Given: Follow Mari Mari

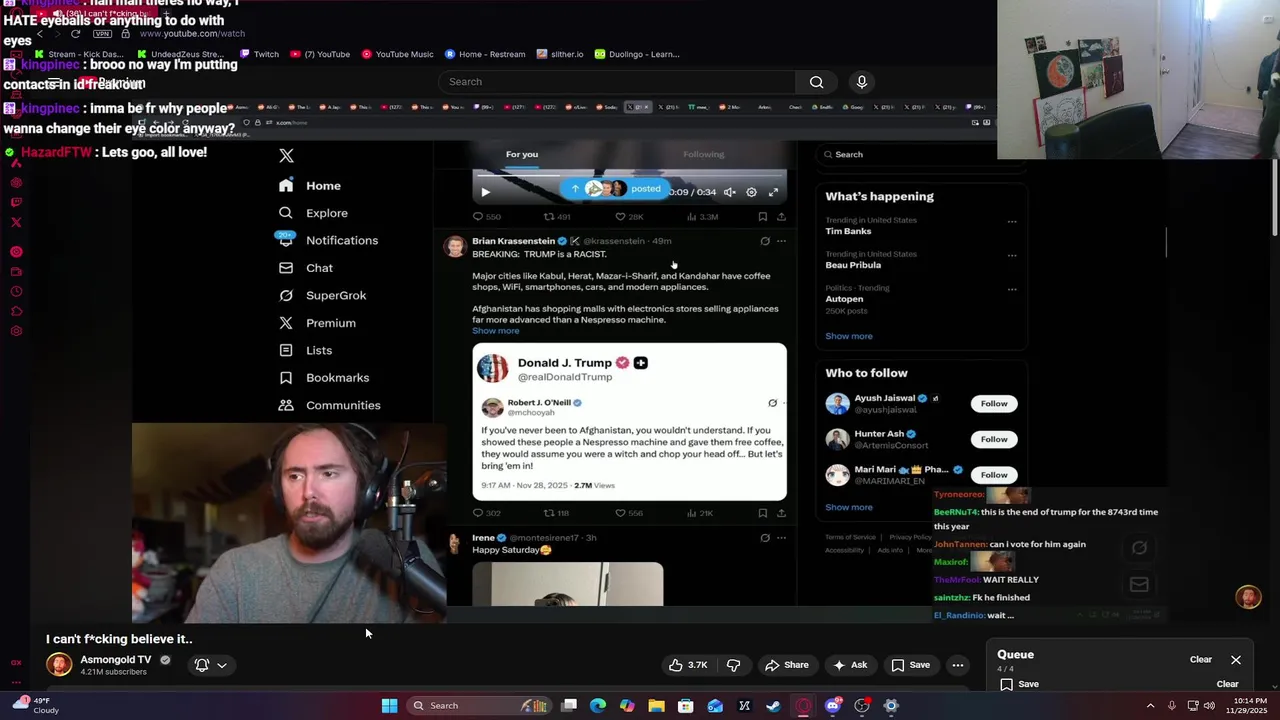Looking at the screenshot, I should [x=994, y=475].
